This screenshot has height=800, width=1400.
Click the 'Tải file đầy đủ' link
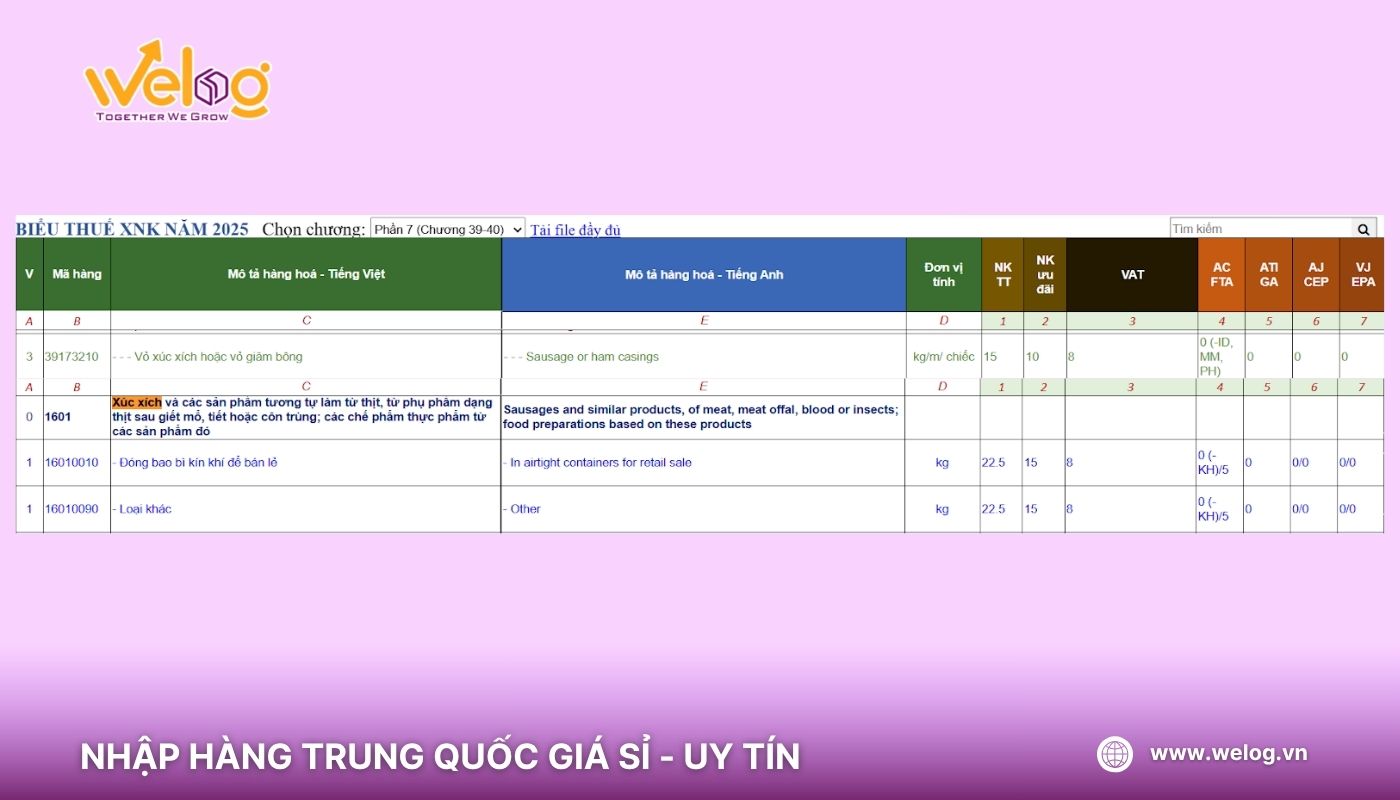(x=577, y=229)
